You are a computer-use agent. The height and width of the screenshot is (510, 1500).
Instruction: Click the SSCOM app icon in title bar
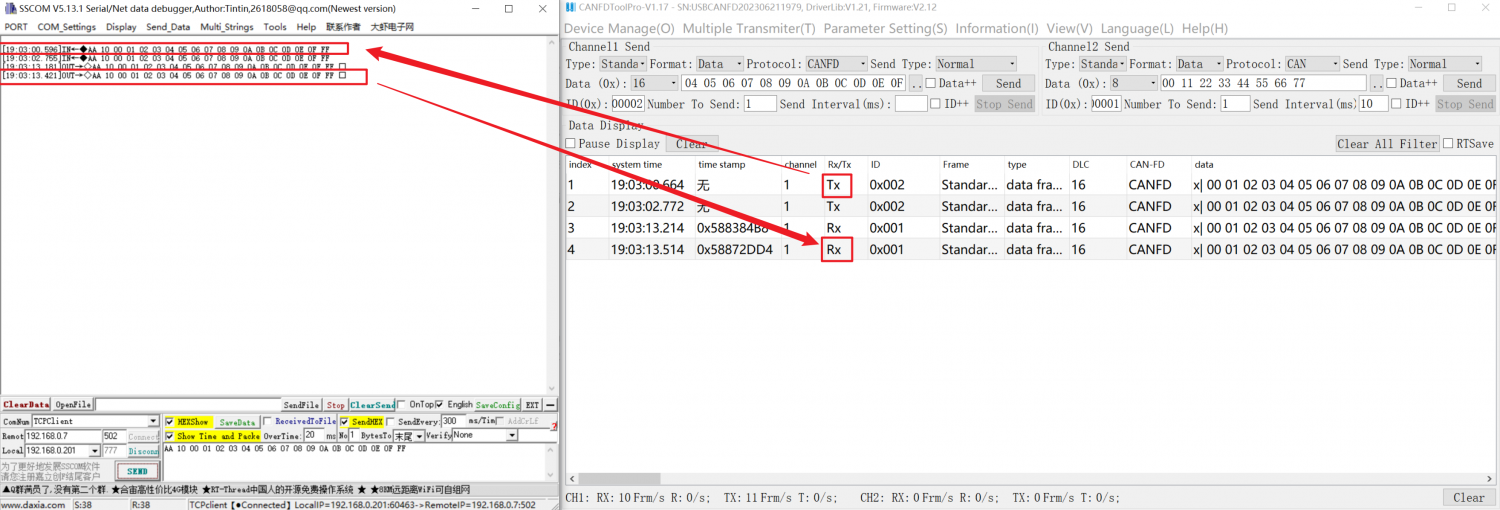pos(9,8)
